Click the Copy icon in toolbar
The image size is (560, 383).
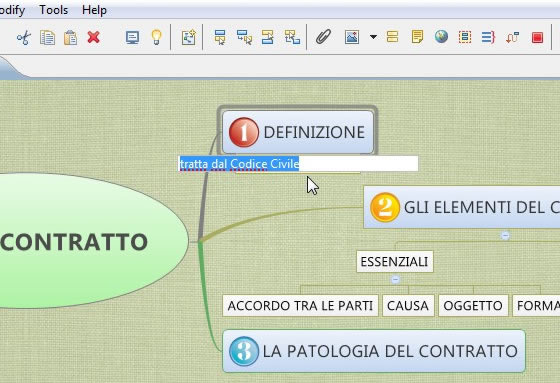click(x=47, y=37)
